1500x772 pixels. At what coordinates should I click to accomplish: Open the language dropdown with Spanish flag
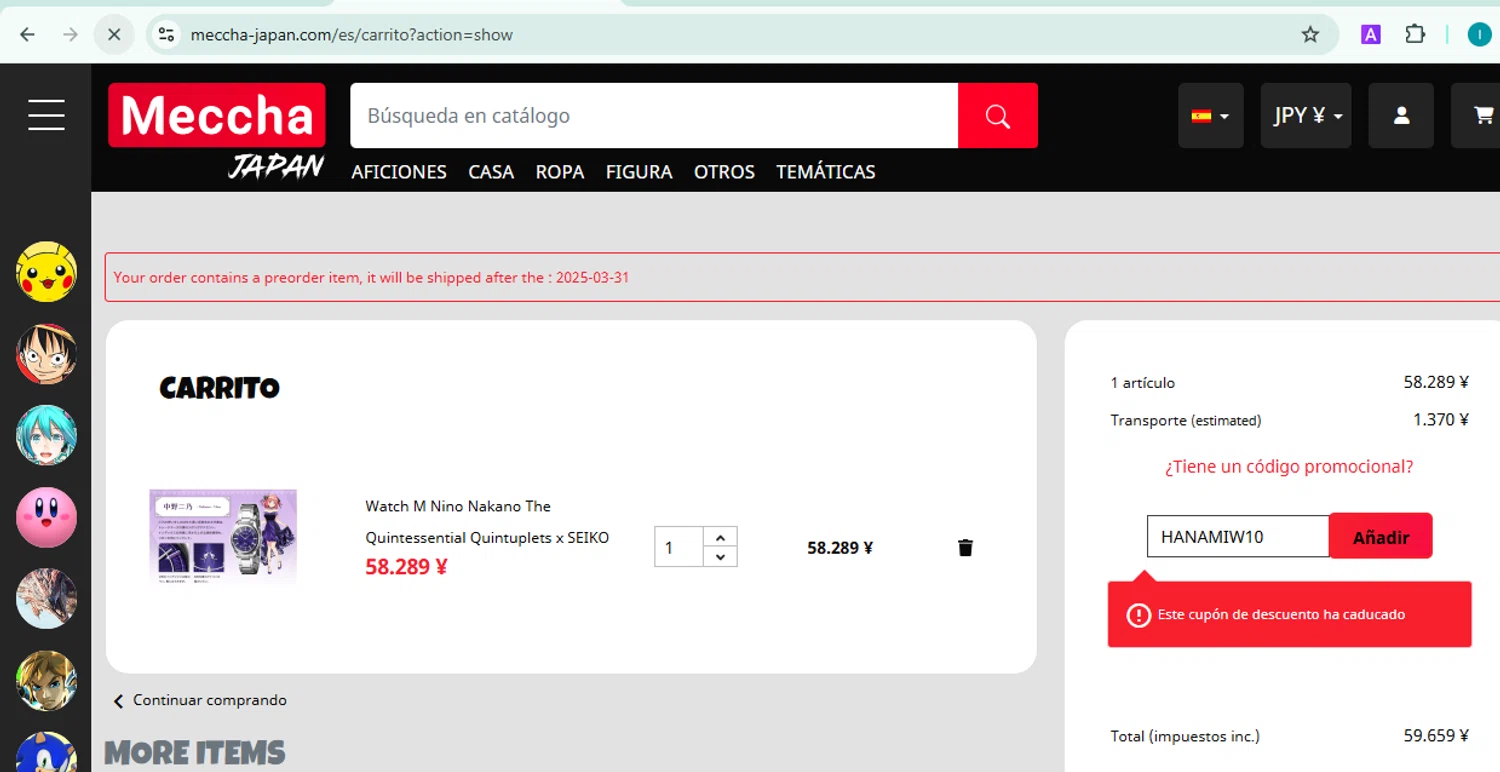click(x=1211, y=116)
